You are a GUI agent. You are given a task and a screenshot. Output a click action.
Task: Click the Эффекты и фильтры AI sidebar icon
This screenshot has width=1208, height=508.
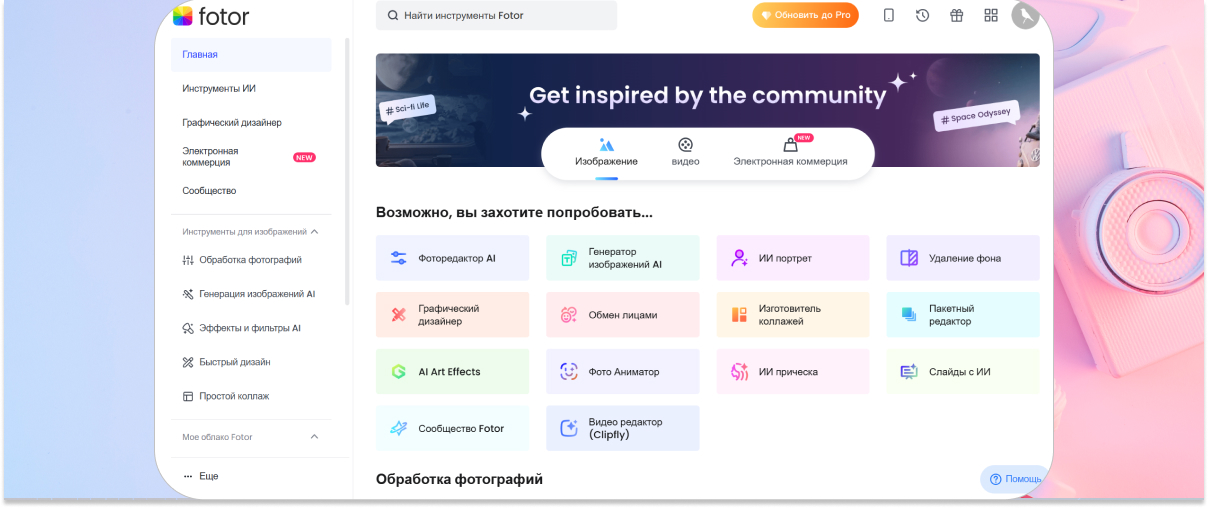(x=188, y=328)
